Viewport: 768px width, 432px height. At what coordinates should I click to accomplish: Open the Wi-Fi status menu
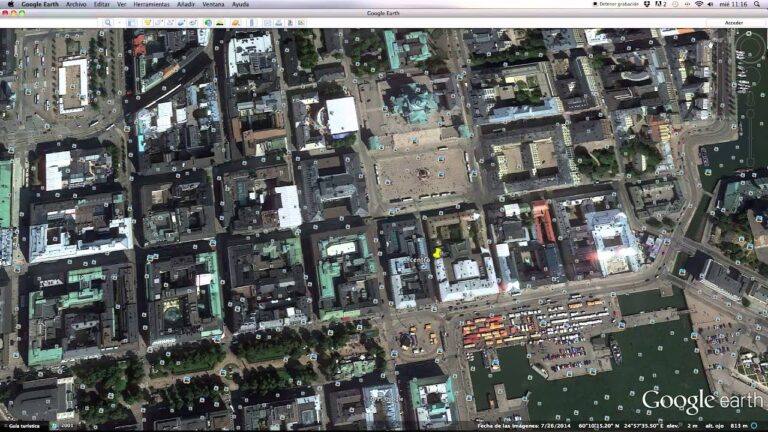699,4
